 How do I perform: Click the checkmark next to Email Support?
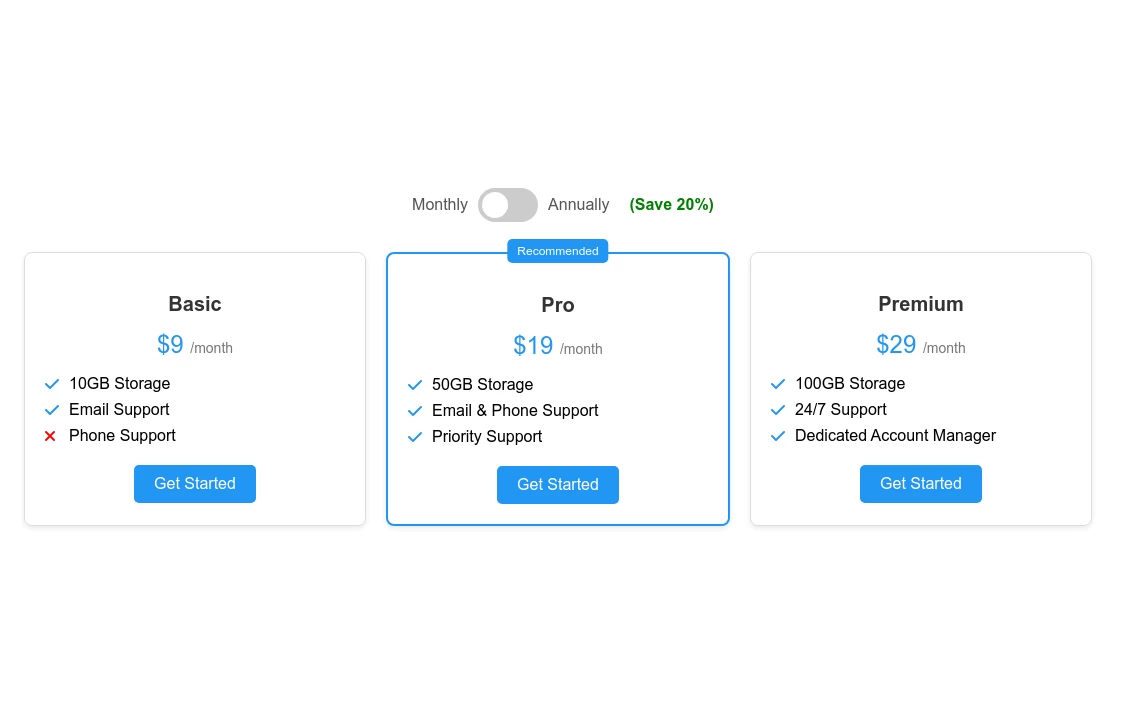[52, 410]
